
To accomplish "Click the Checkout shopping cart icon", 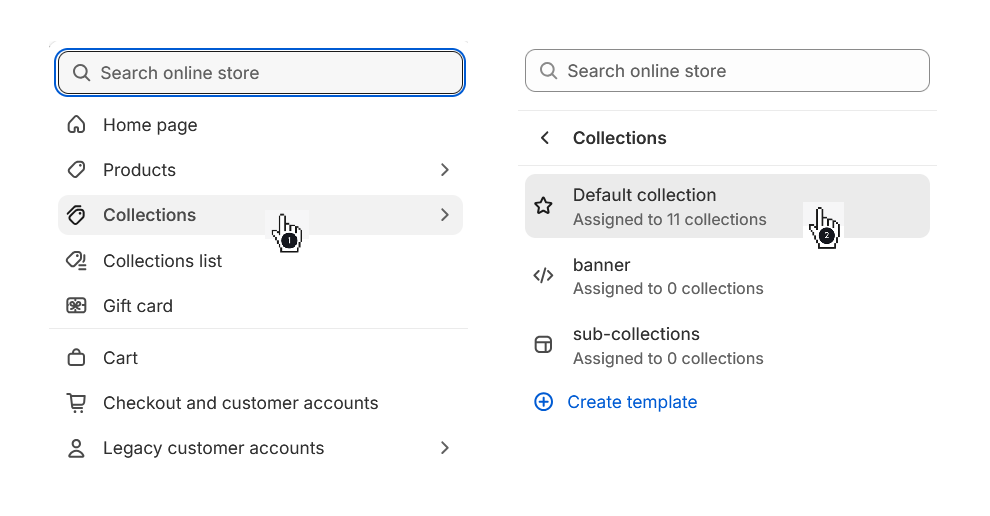I will [x=76, y=403].
